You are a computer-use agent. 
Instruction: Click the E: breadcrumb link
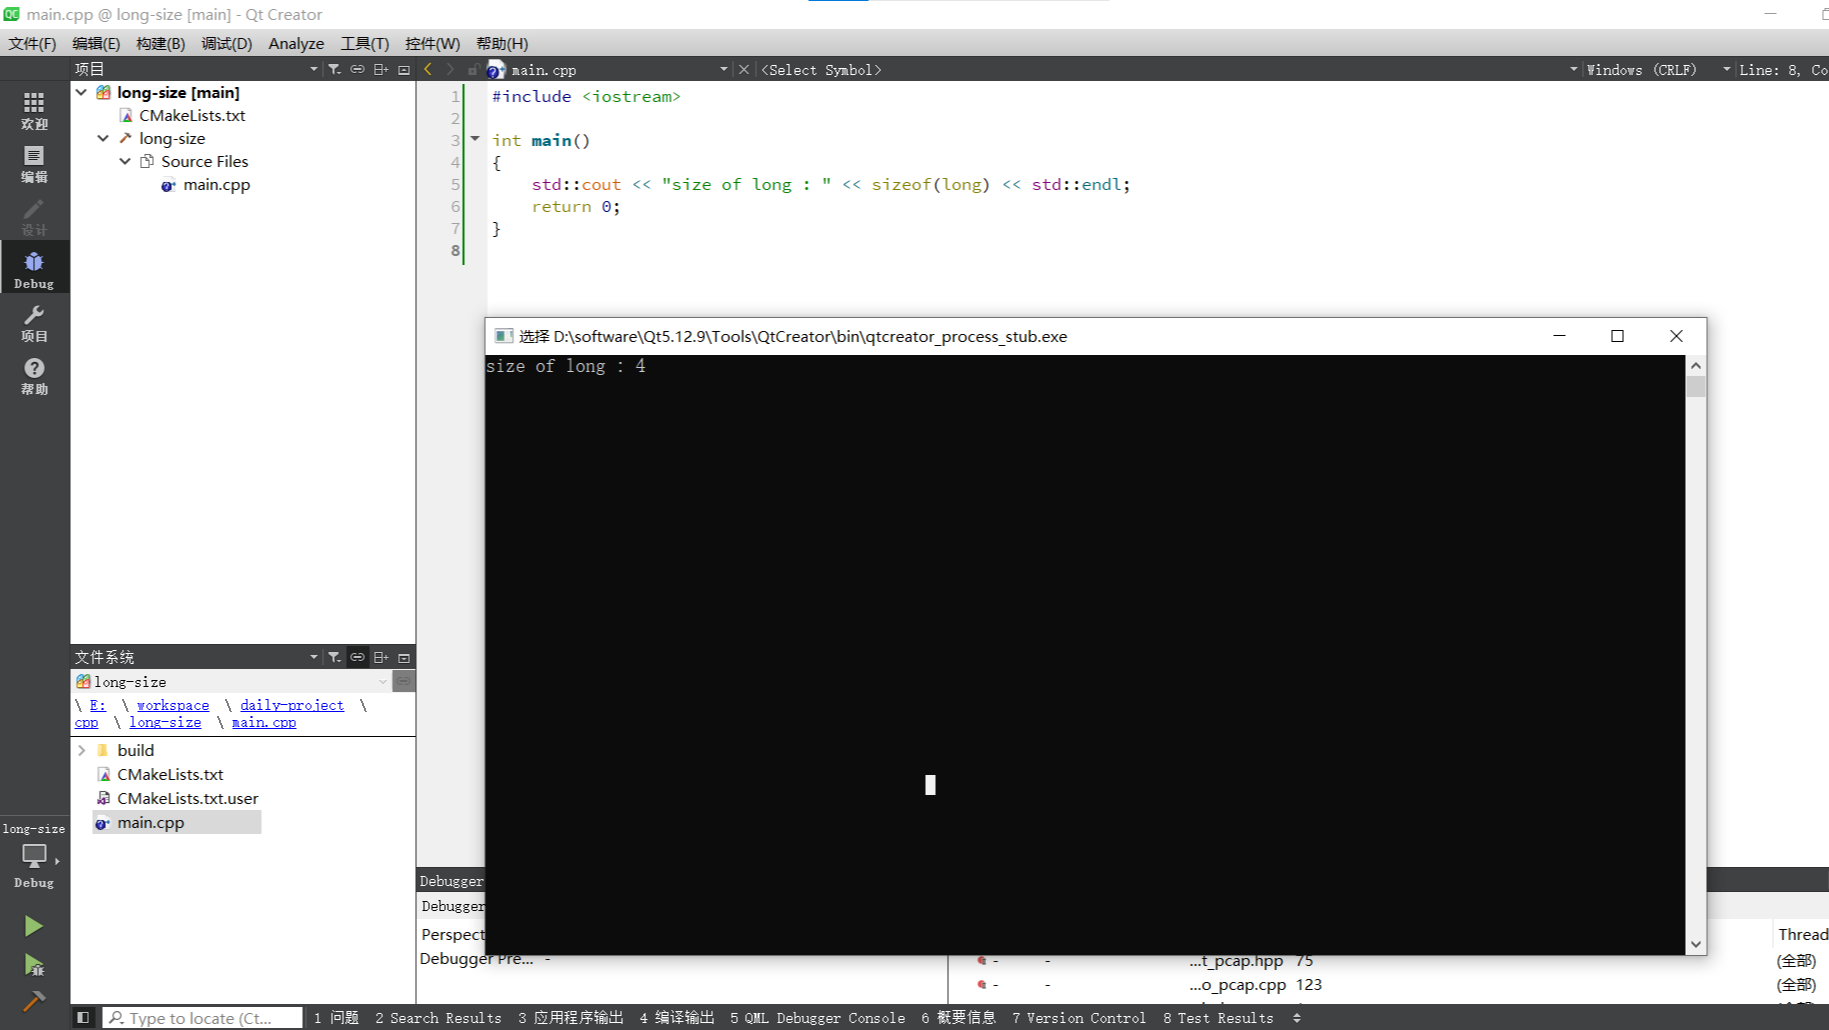tap(97, 705)
